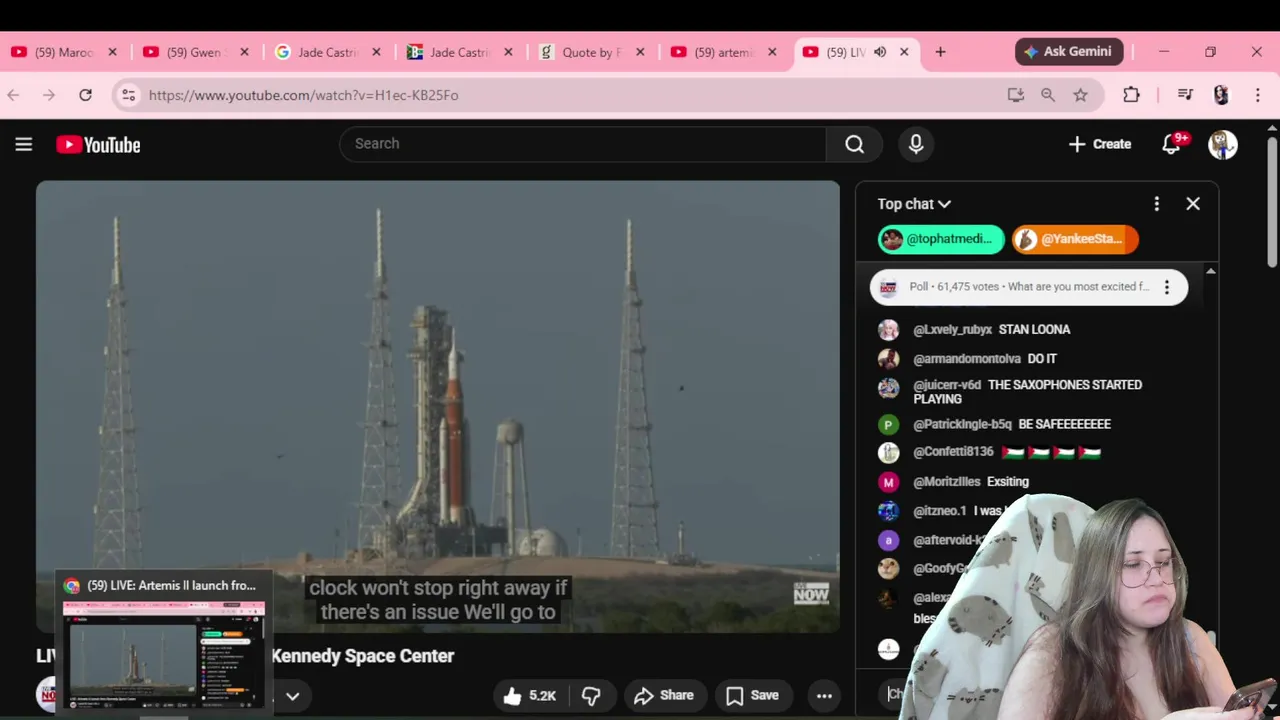Switch to the Maroon YouTube tab
This screenshot has height=720, width=1280.
(x=64, y=52)
